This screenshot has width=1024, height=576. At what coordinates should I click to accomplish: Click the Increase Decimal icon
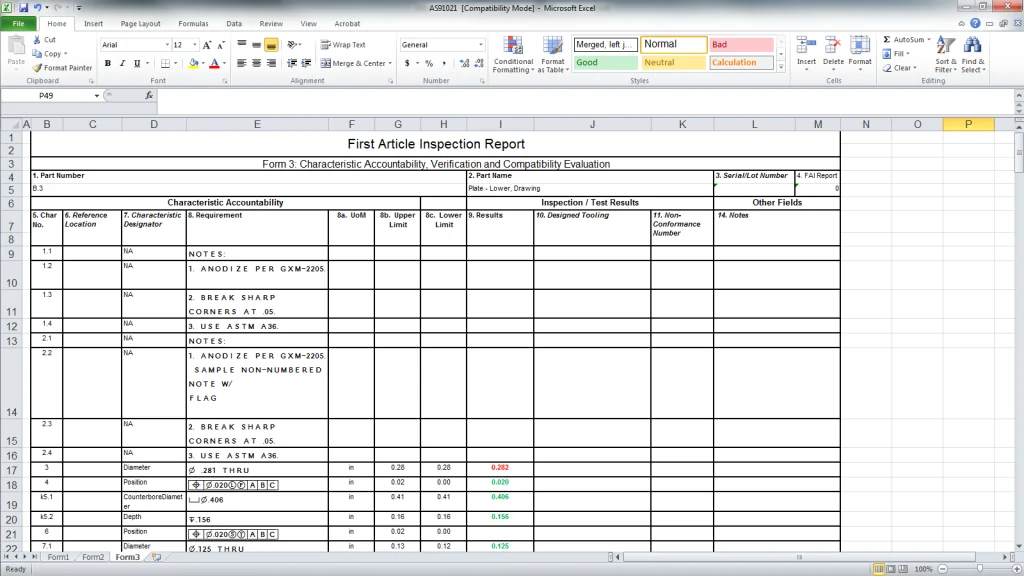pos(463,62)
